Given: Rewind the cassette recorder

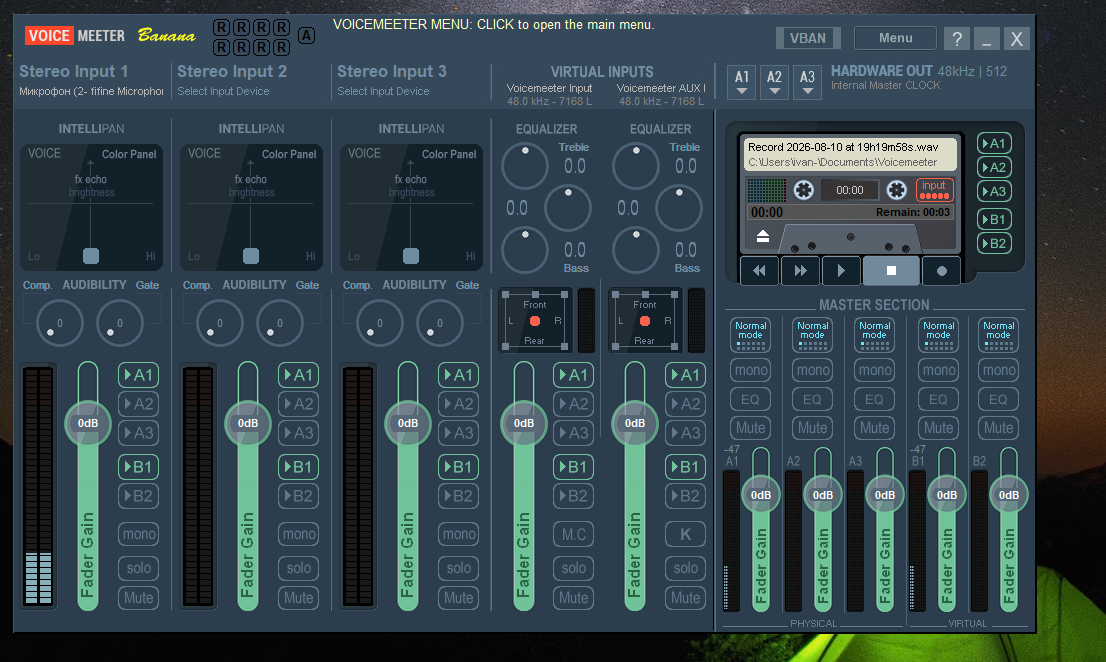Looking at the screenshot, I should pyautogui.click(x=759, y=271).
